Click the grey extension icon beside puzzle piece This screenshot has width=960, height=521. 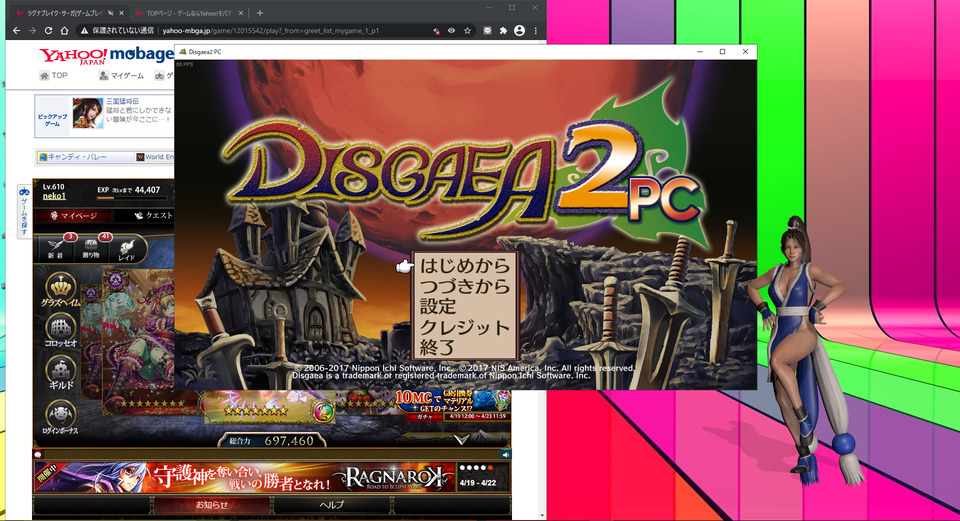[487, 31]
